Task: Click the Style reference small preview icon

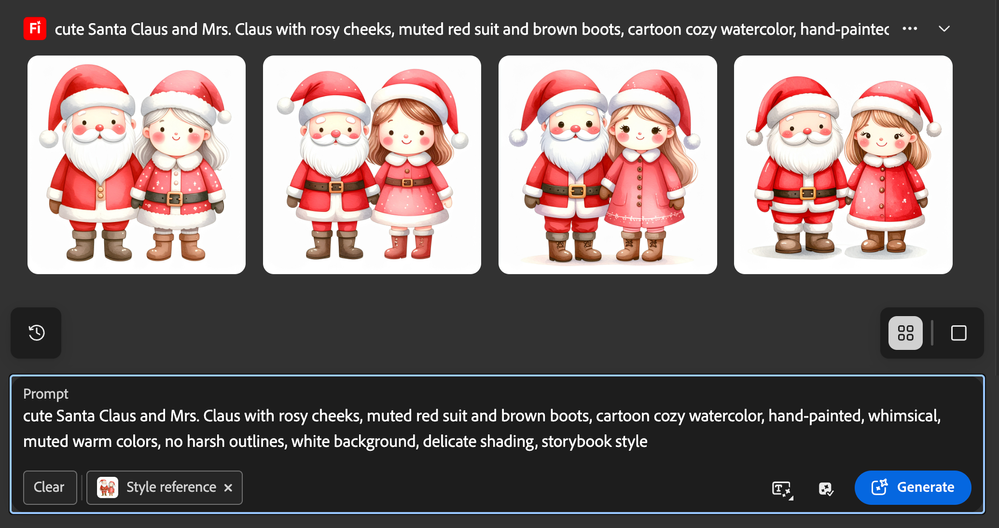Action: [x=107, y=488]
